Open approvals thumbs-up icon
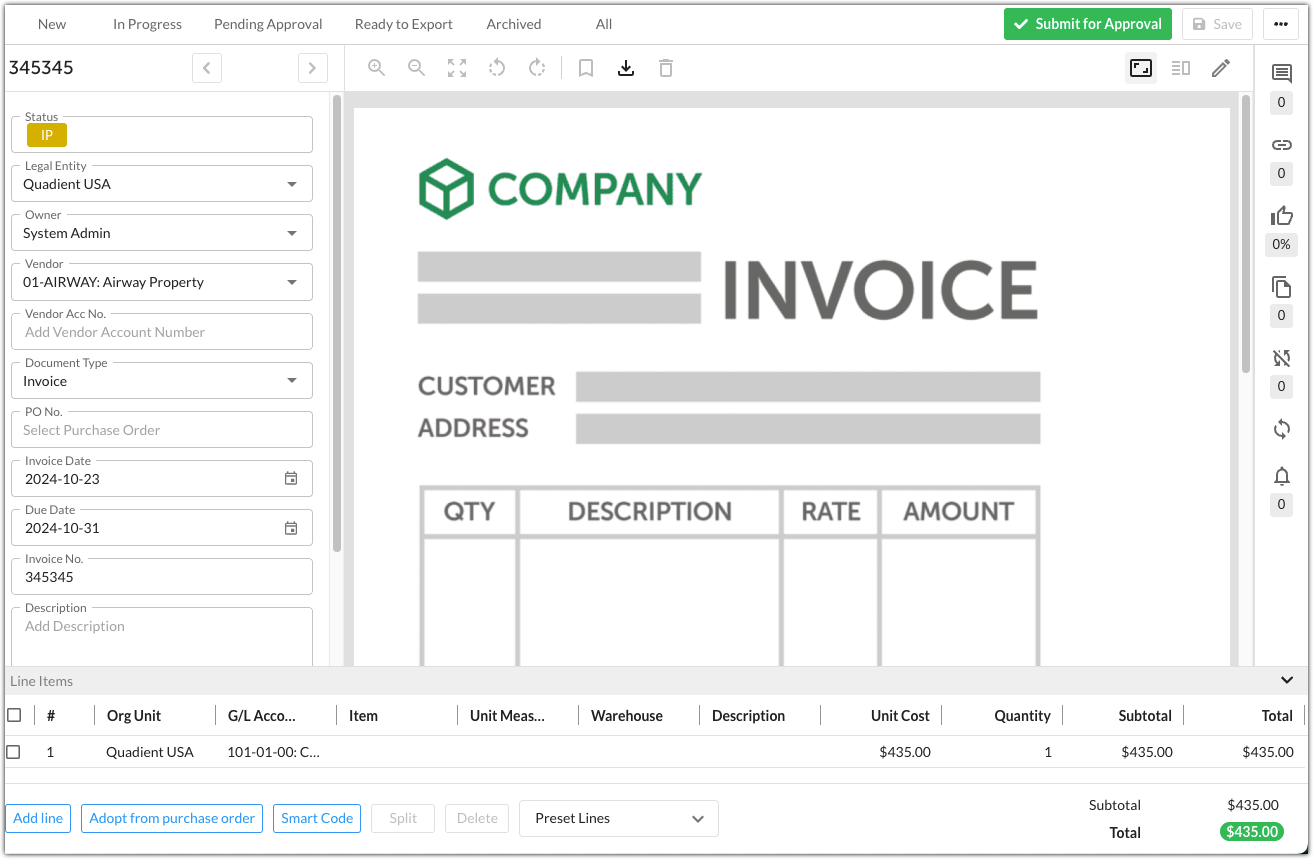This screenshot has height=859, width=1313. click(1282, 215)
